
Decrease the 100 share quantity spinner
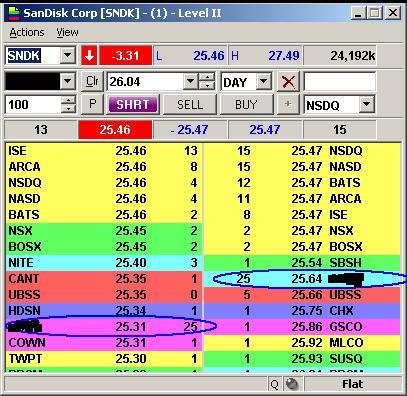[68, 109]
